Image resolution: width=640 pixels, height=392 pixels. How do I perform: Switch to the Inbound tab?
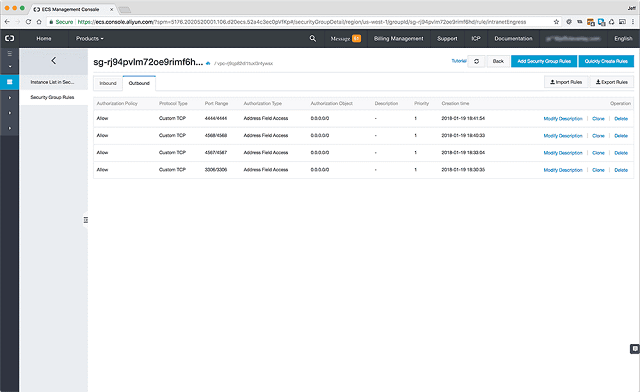tap(108, 83)
